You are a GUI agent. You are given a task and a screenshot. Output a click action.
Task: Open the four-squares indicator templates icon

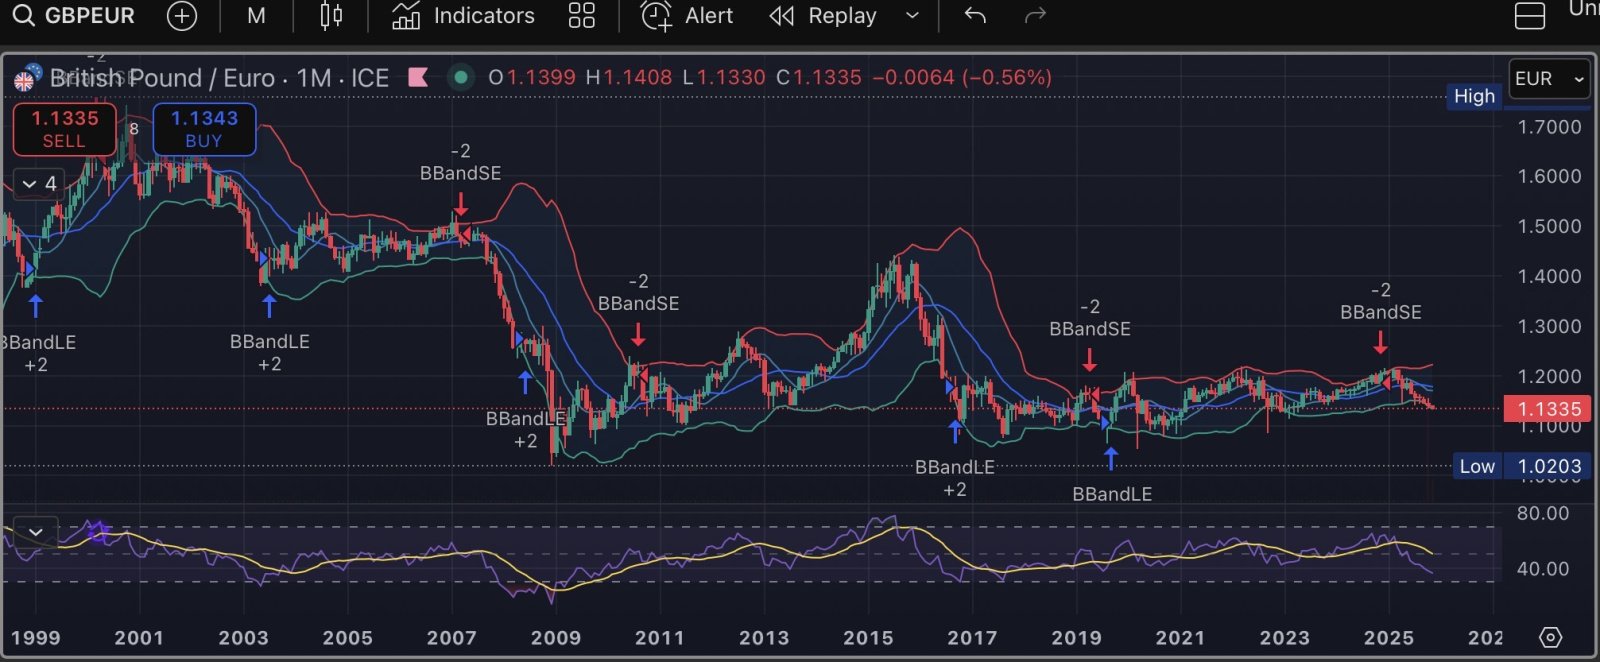point(581,16)
